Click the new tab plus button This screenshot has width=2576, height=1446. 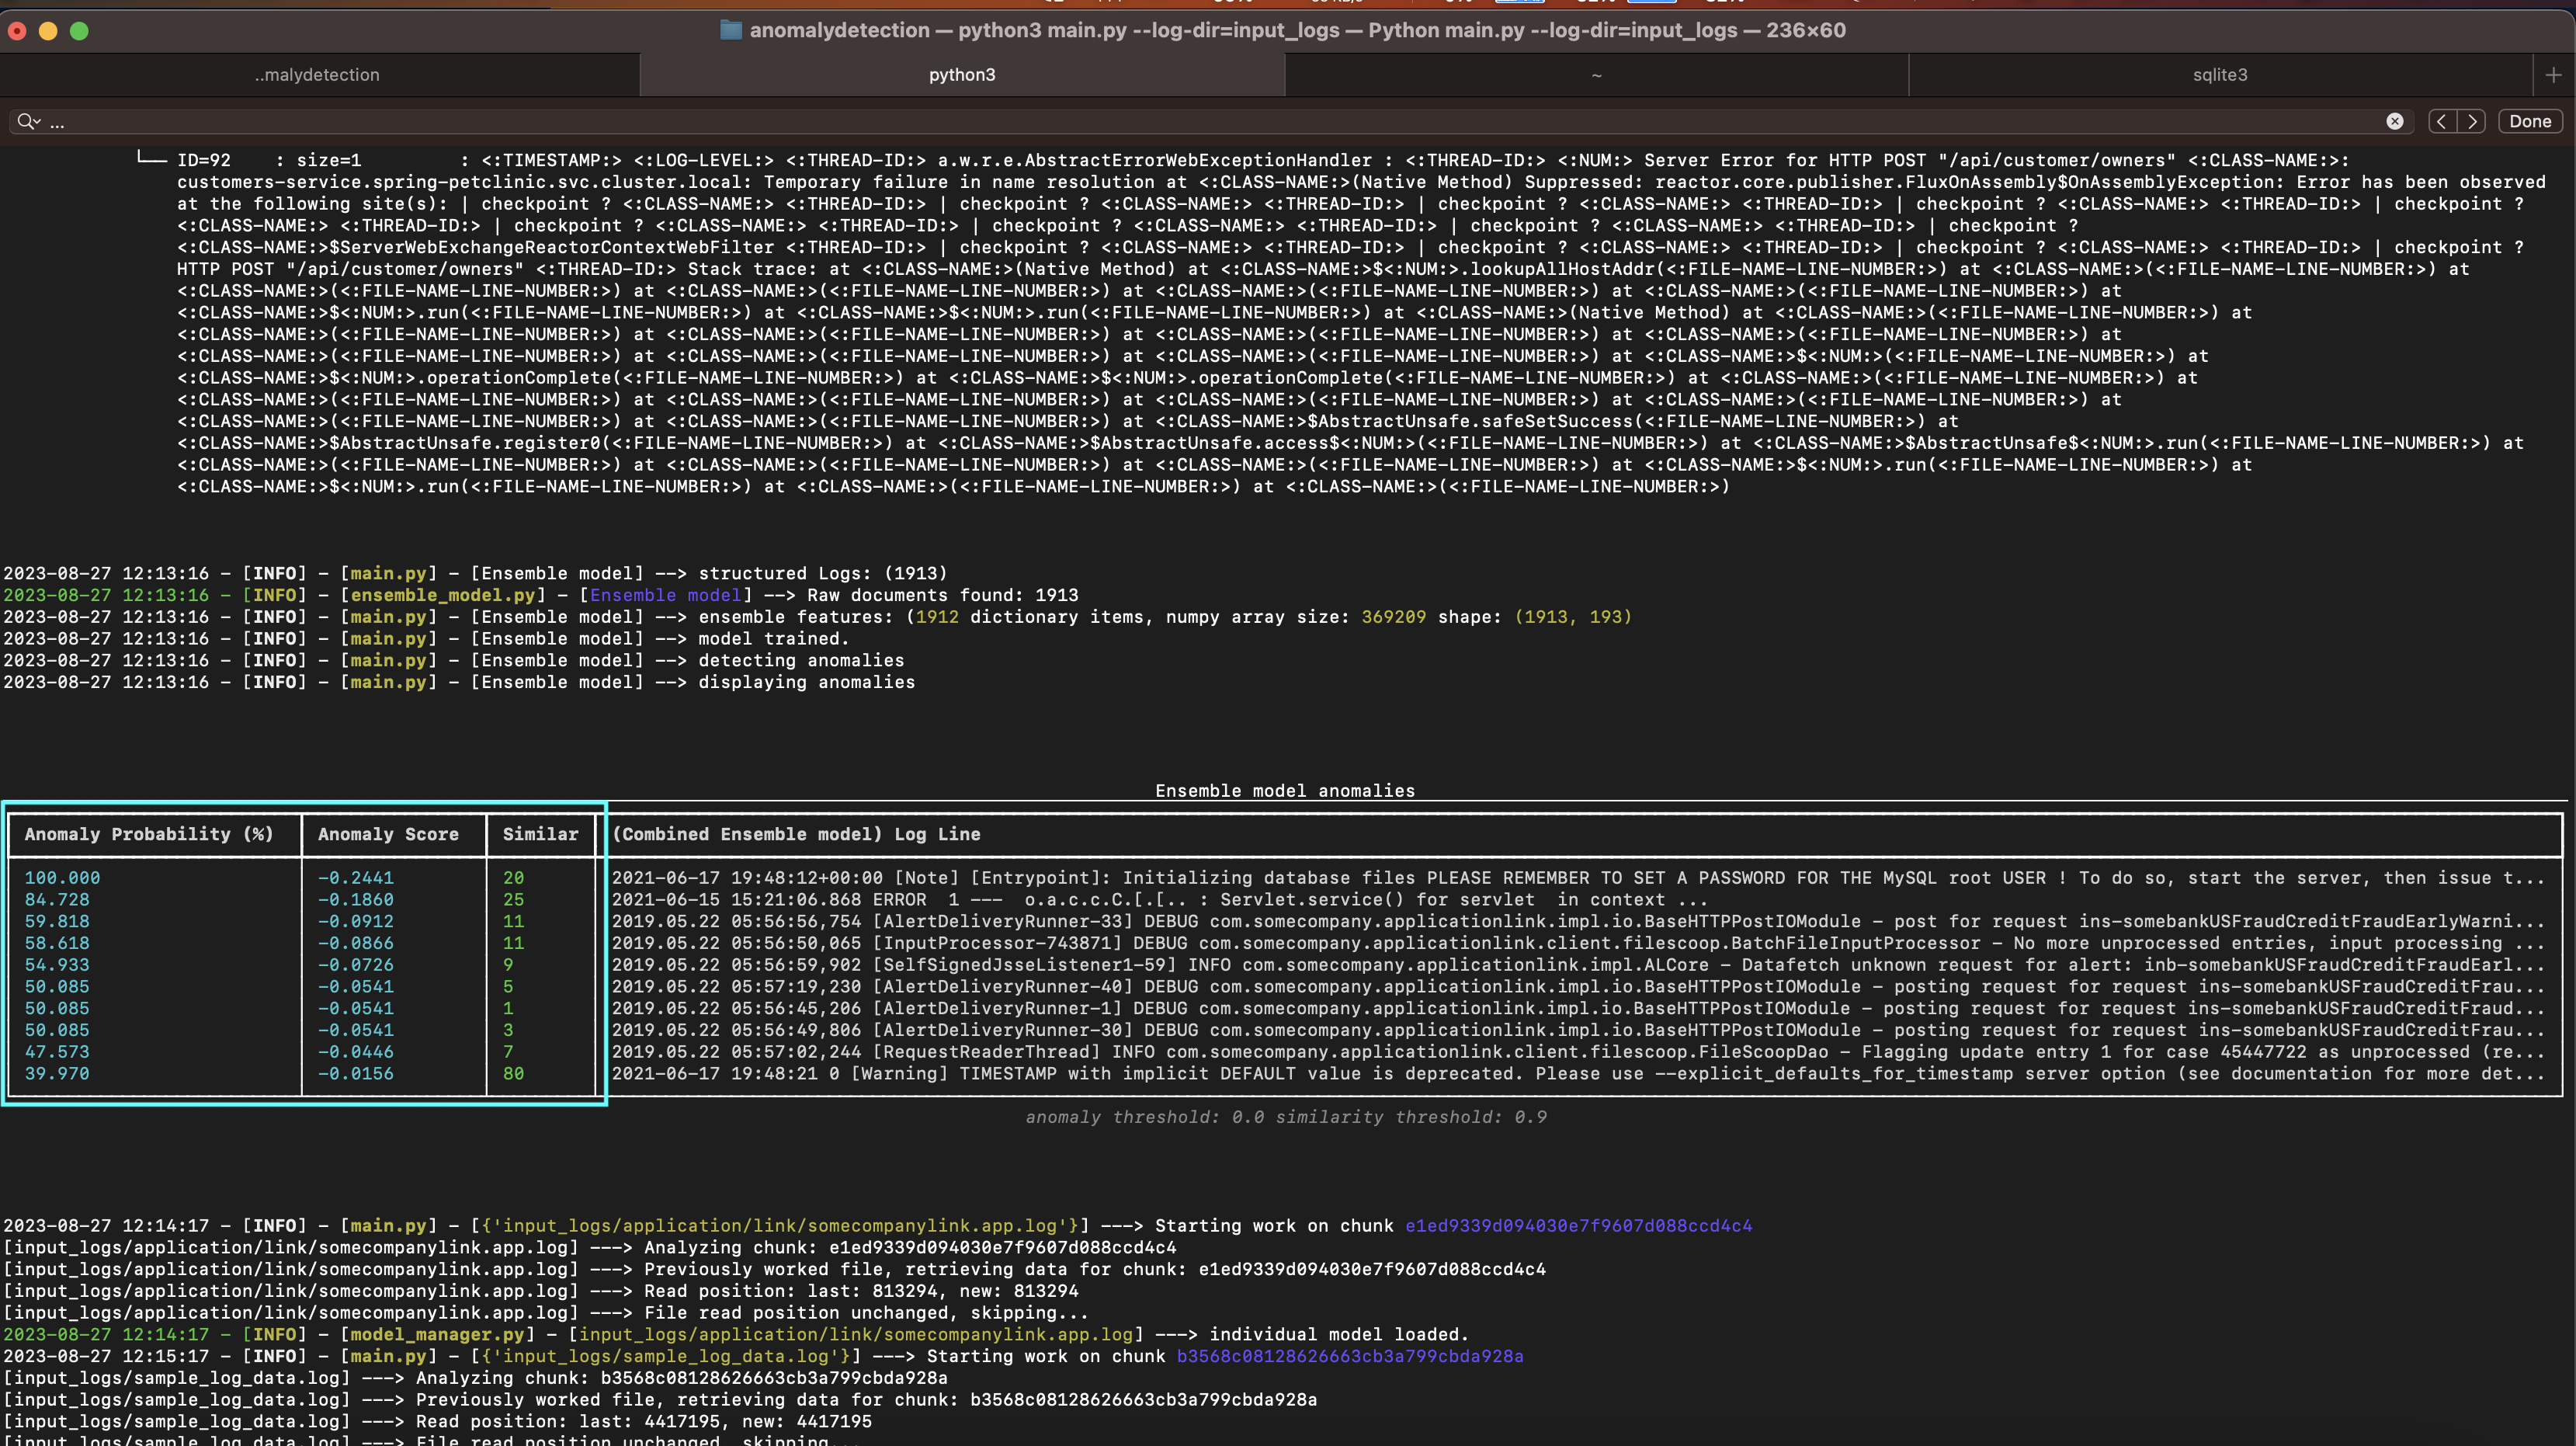click(2553, 75)
